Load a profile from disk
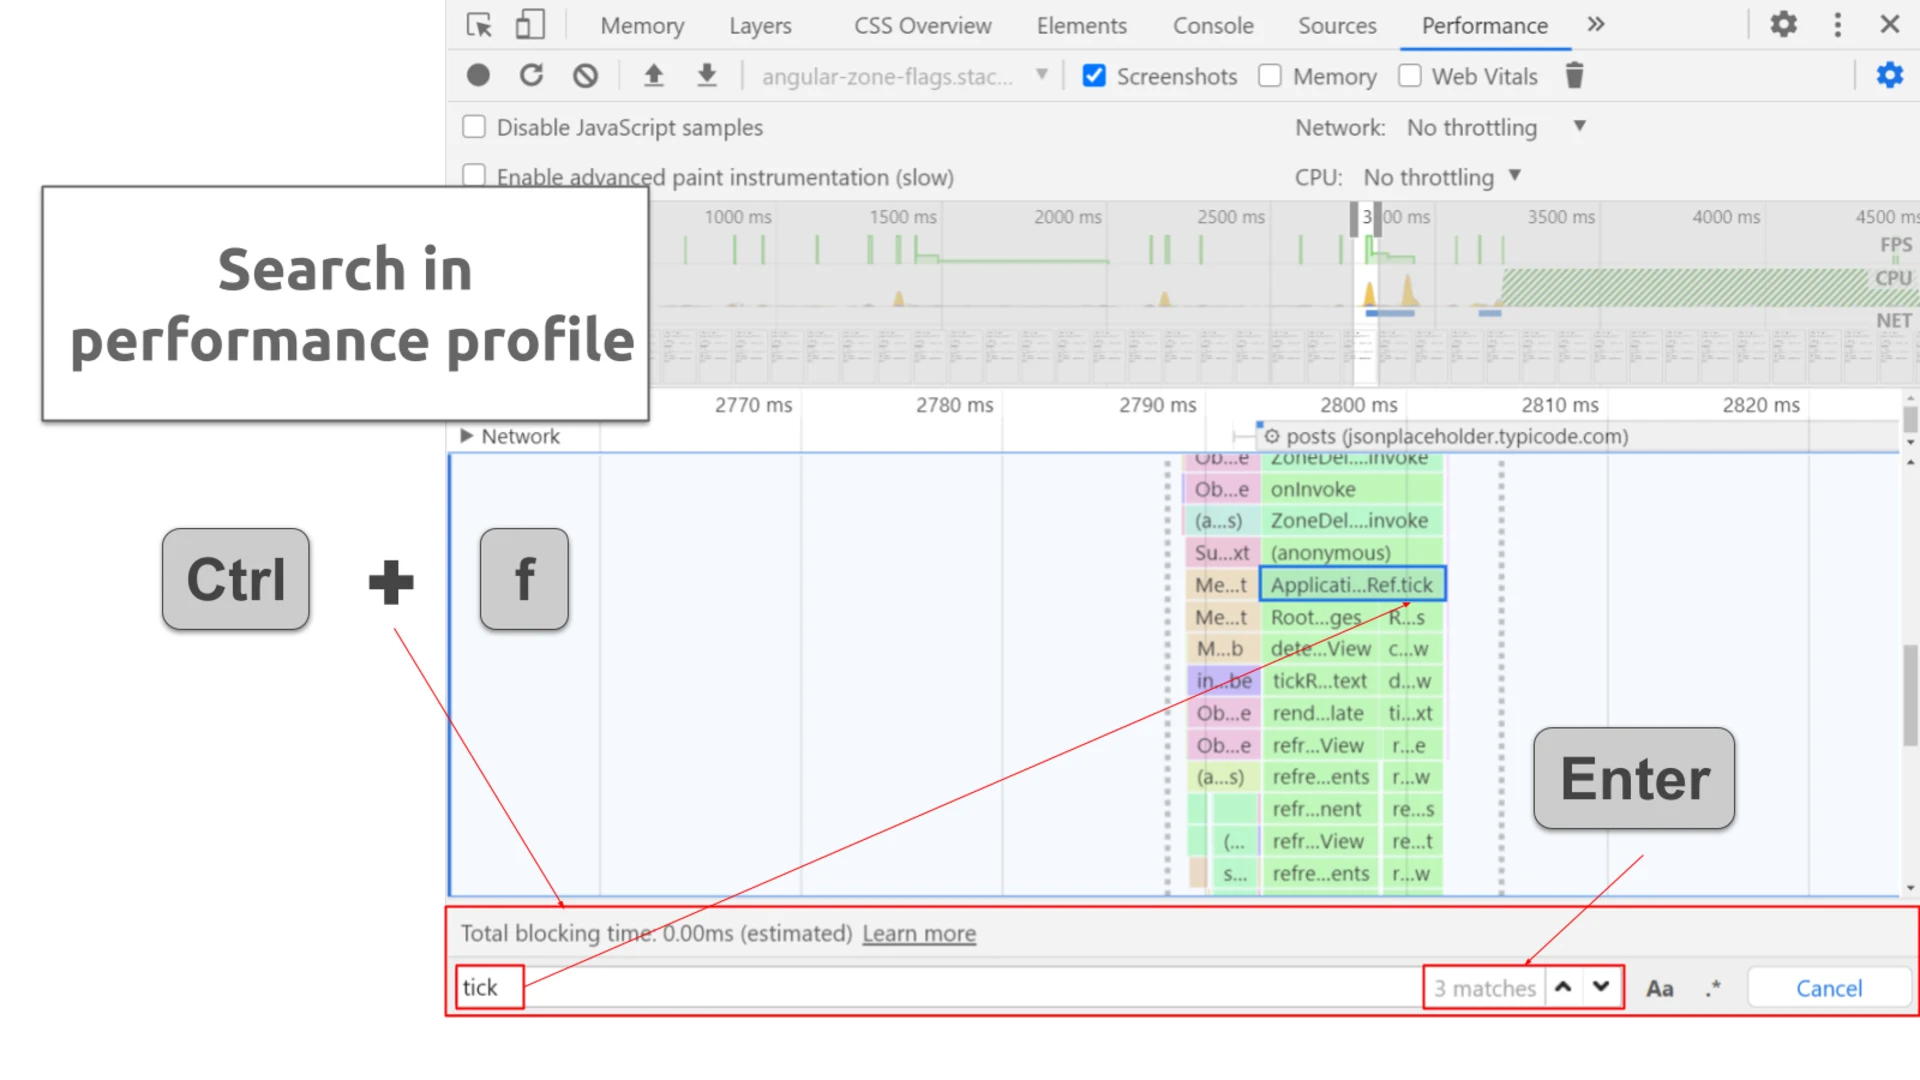This screenshot has height=1080, width=1920. (654, 75)
